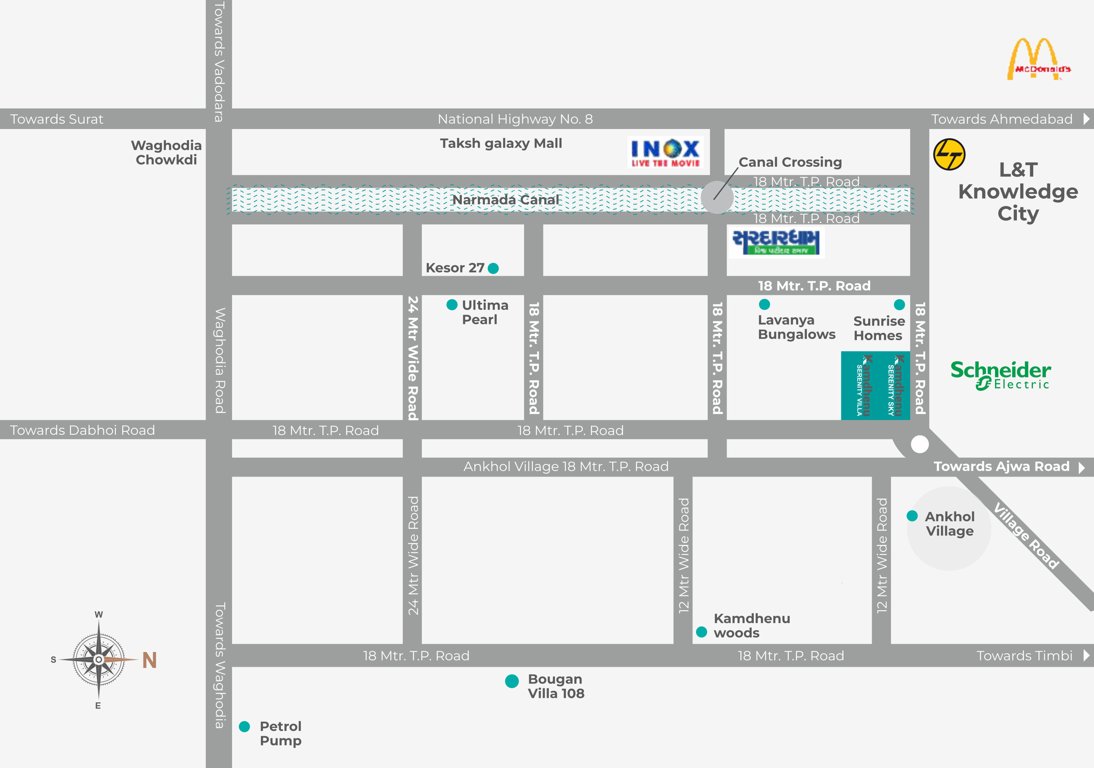Click the Taksh galaxy Mall label
The width and height of the screenshot is (1094, 768).
point(501,144)
